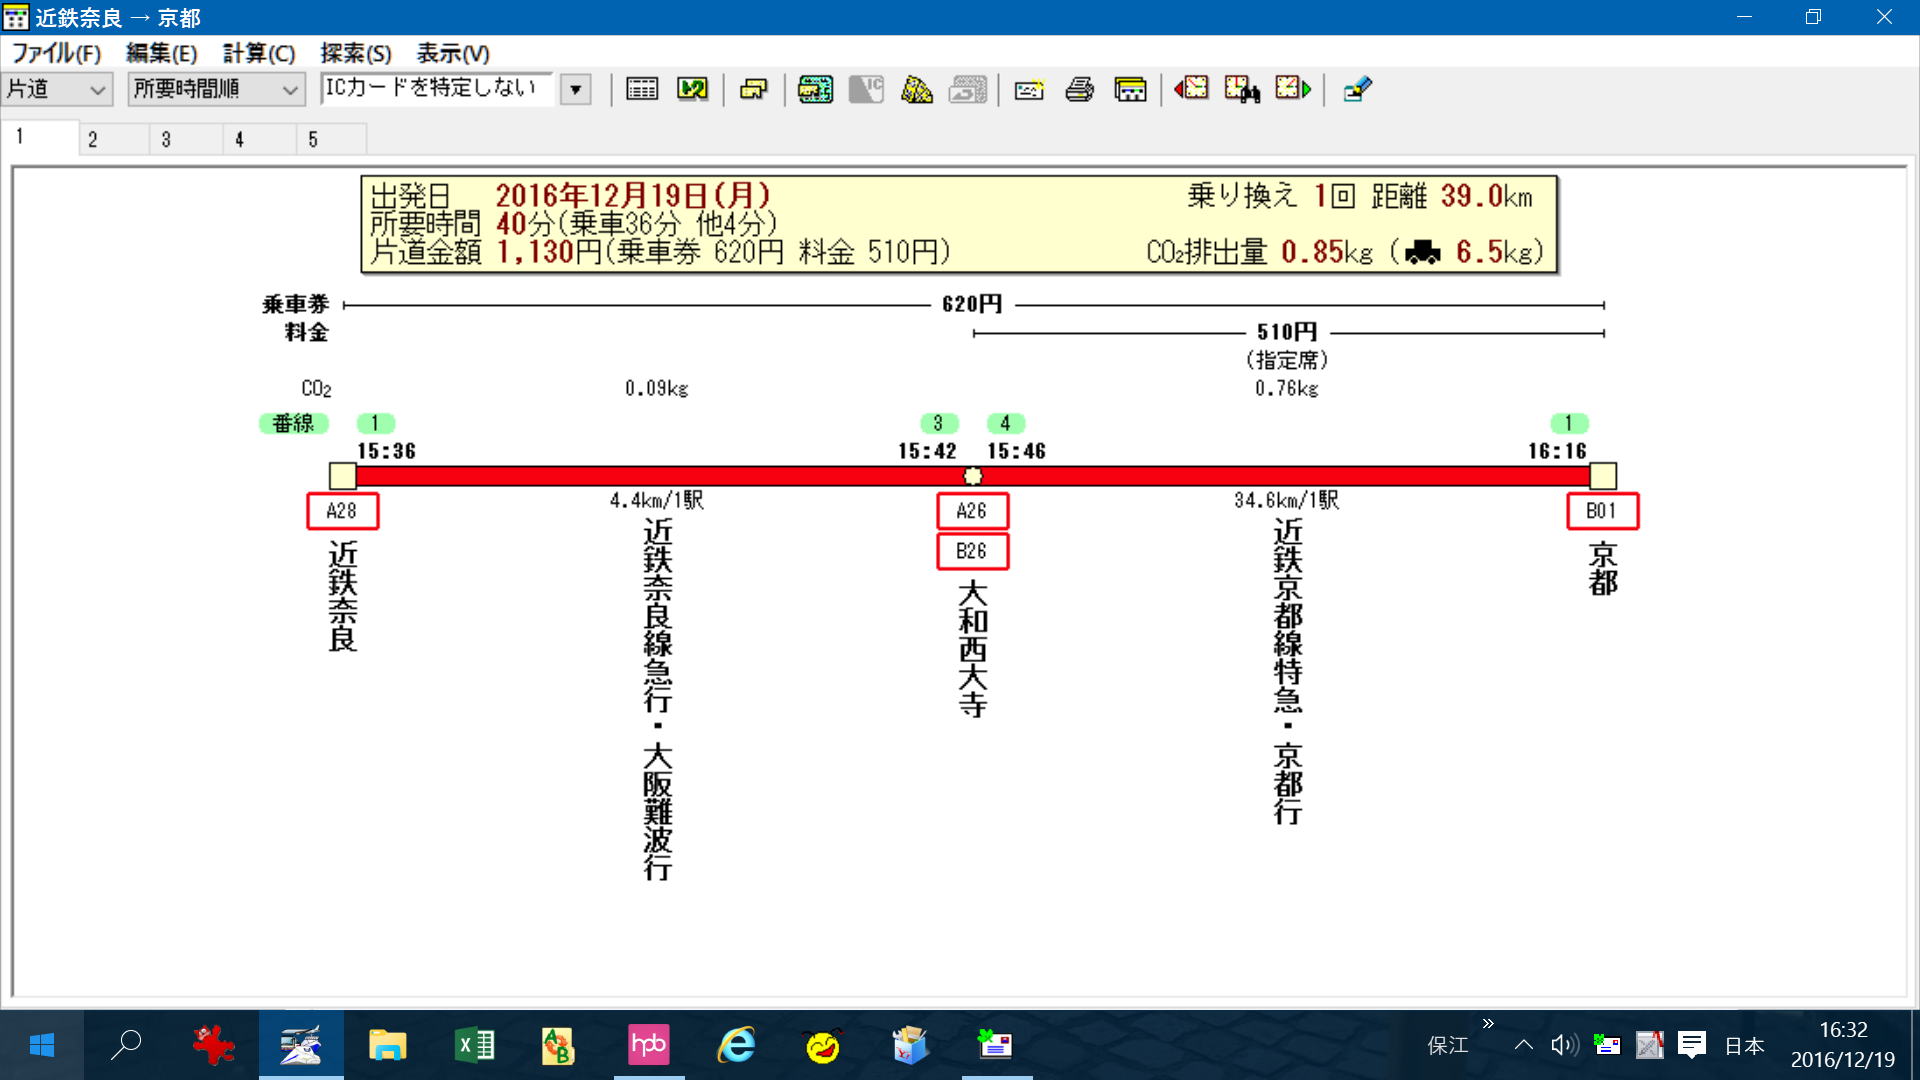This screenshot has width=1920, height=1080.
Task: Switch to route result tab 4
Action: coord(260,139)
